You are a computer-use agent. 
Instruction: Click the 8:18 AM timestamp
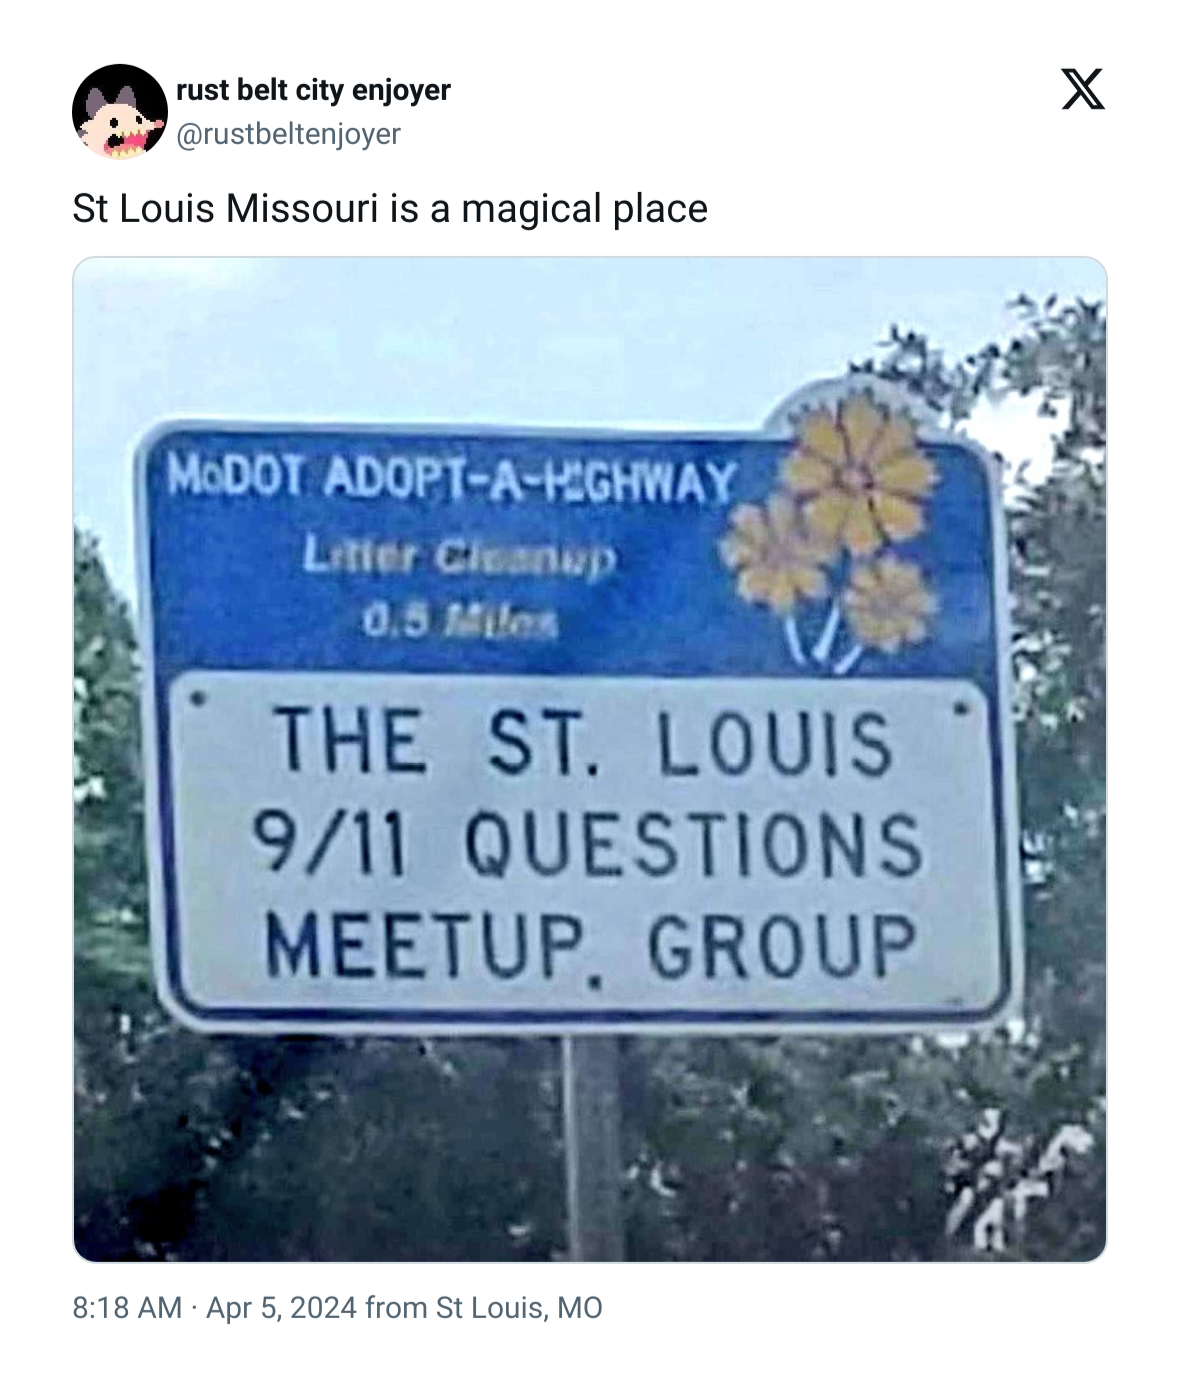click(x=127, y=1307)
